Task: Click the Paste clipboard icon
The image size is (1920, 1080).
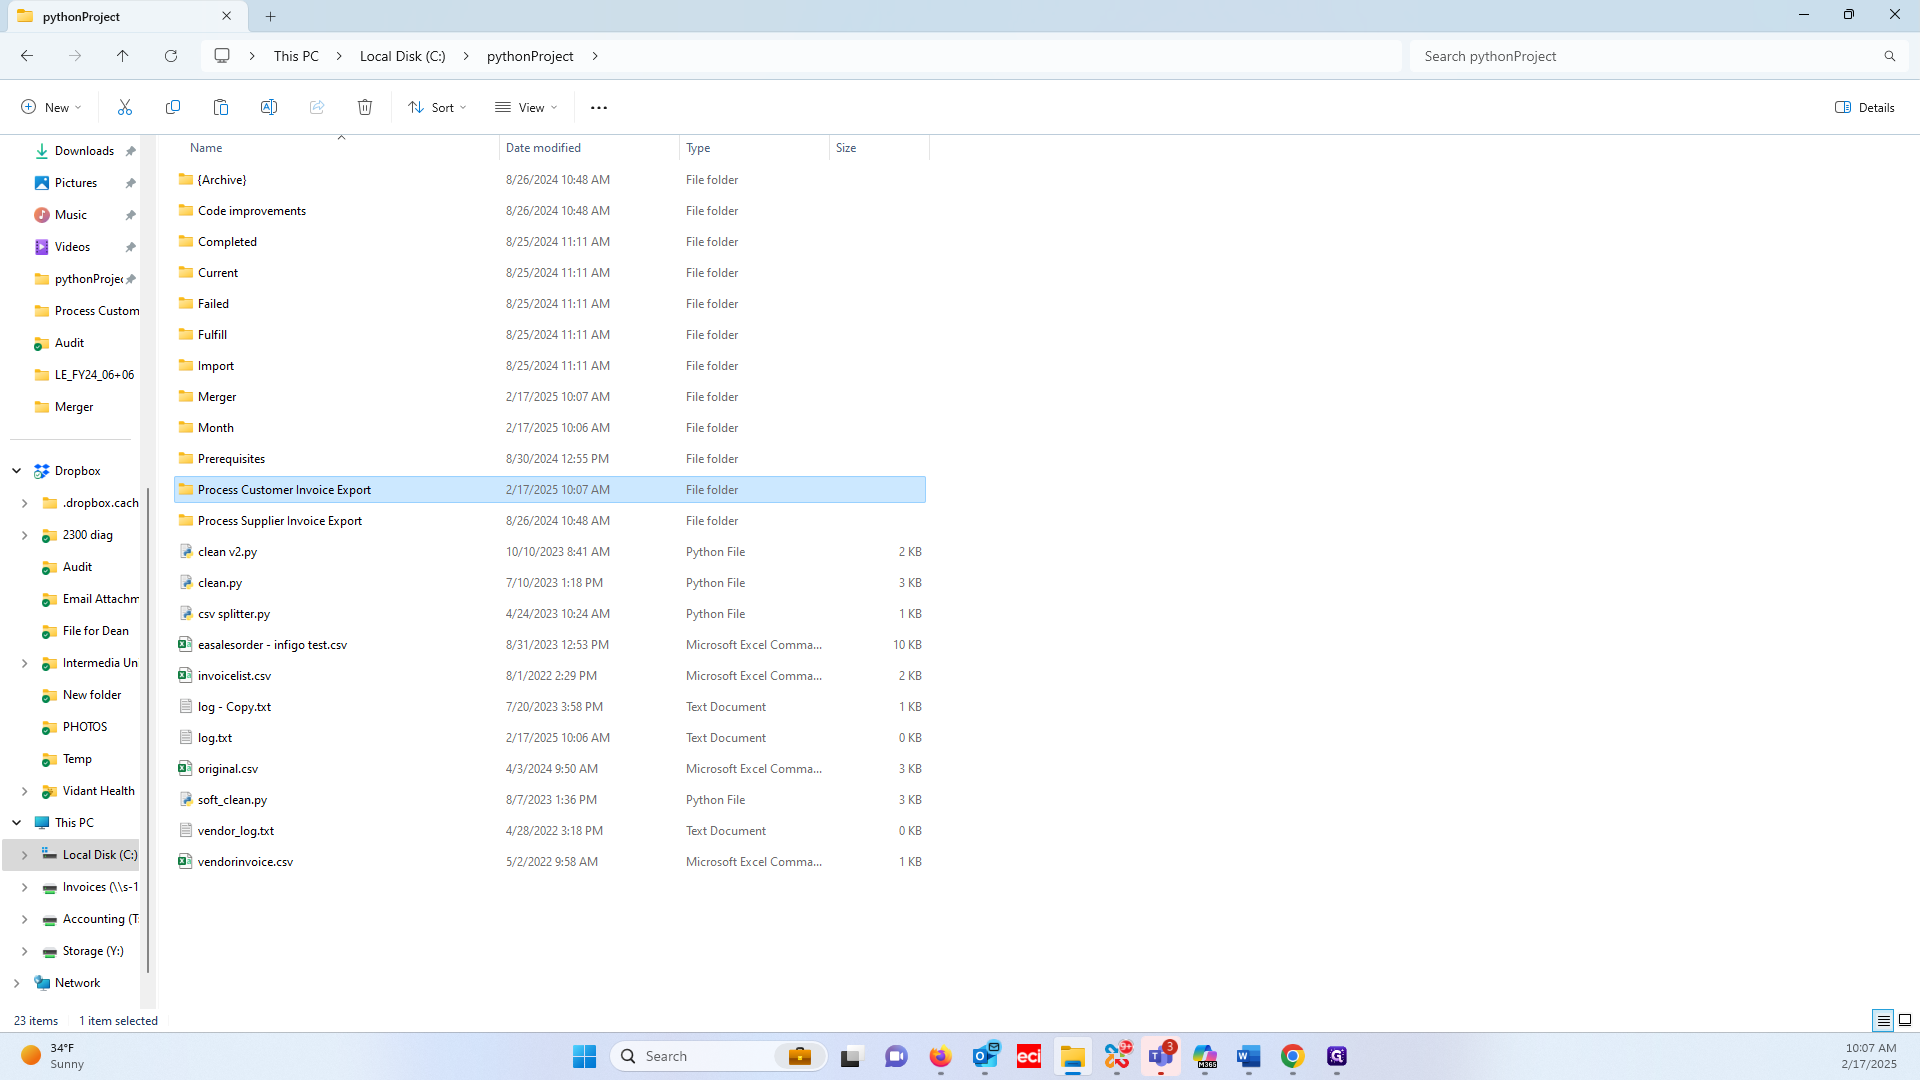Action: [221, 107]
